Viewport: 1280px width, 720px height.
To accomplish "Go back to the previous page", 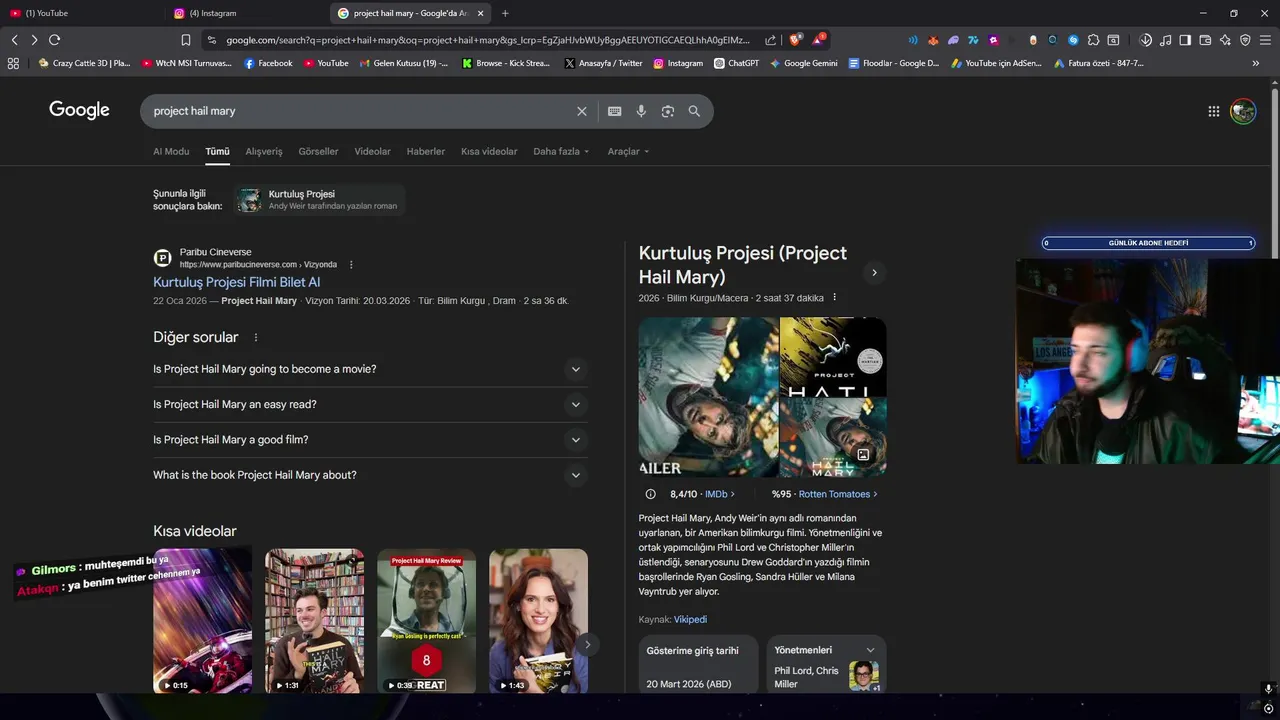I will [x=15, y=40].
